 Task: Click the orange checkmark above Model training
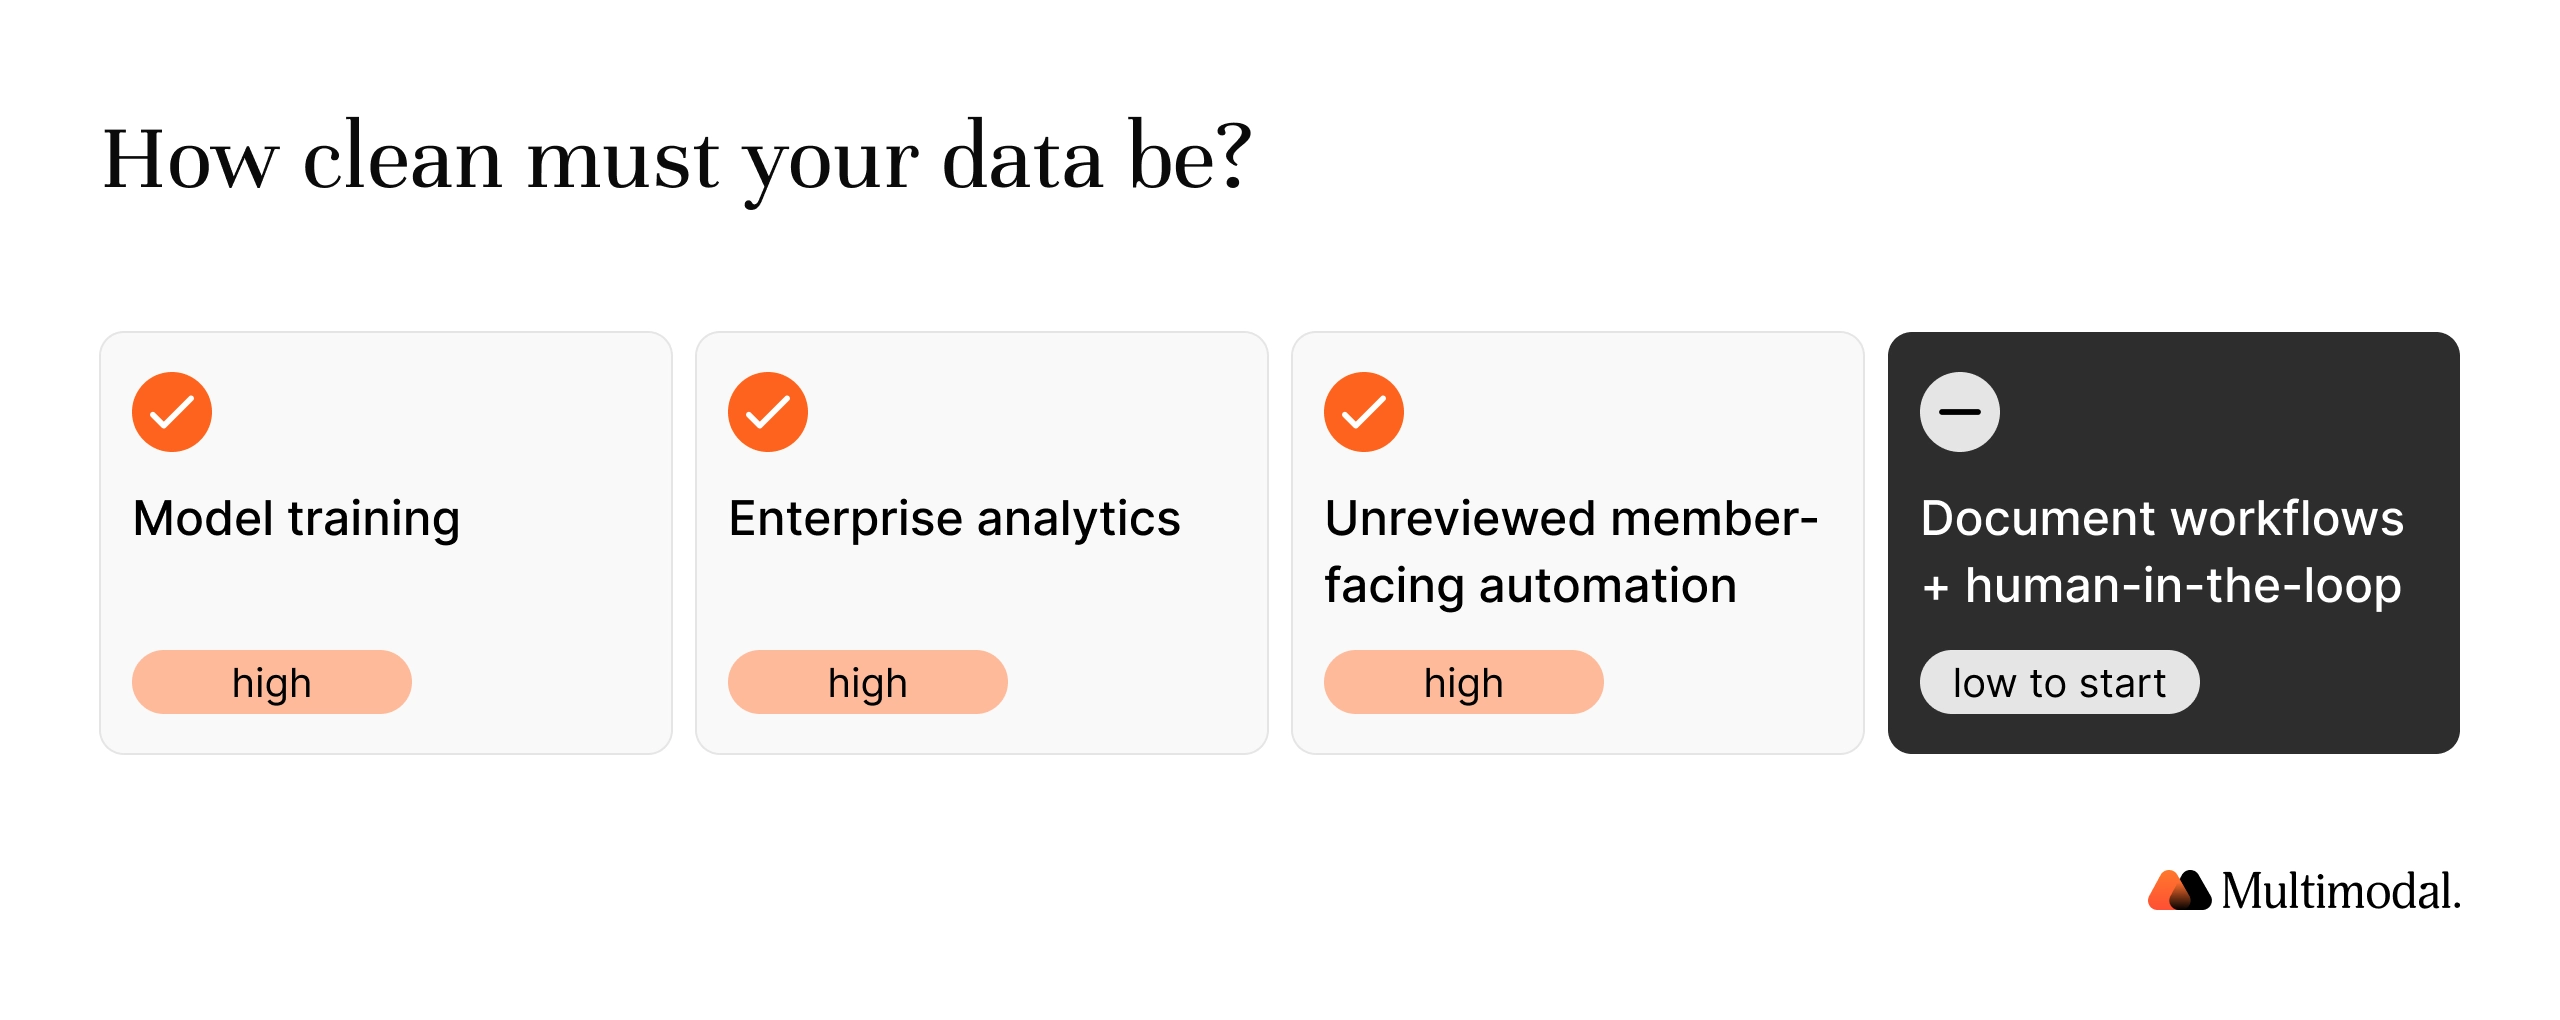(x=172, y=412)
